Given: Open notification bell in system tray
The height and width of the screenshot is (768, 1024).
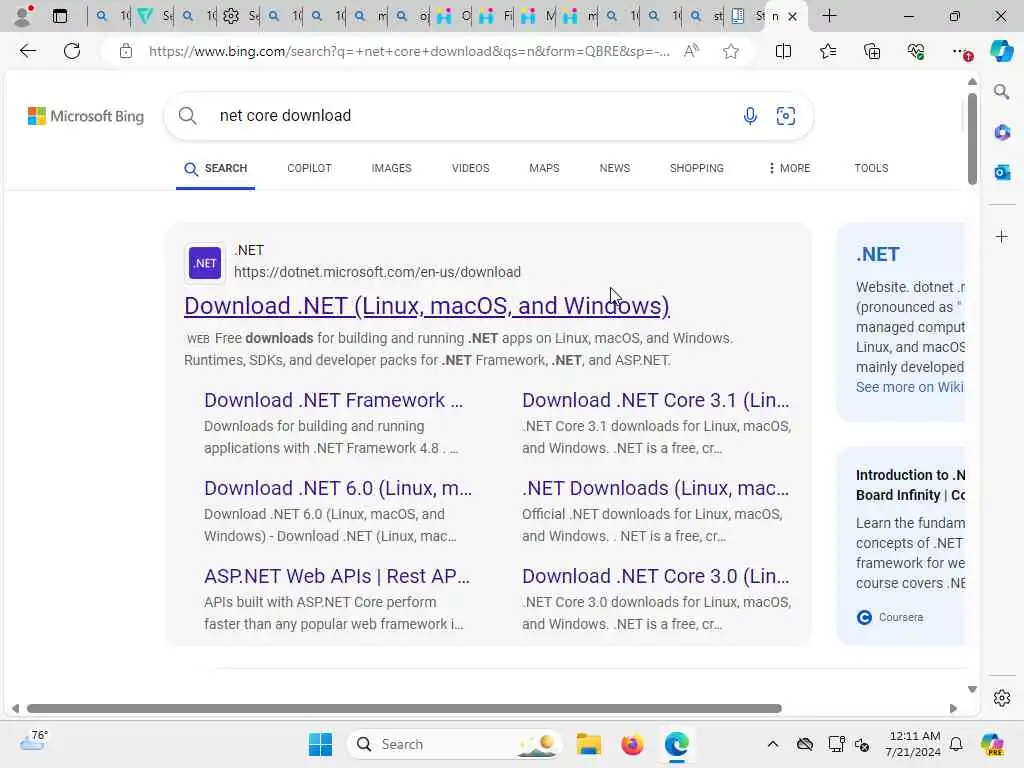Looking at the screenshot, I should pyautogui.click(x=956, y=744).
